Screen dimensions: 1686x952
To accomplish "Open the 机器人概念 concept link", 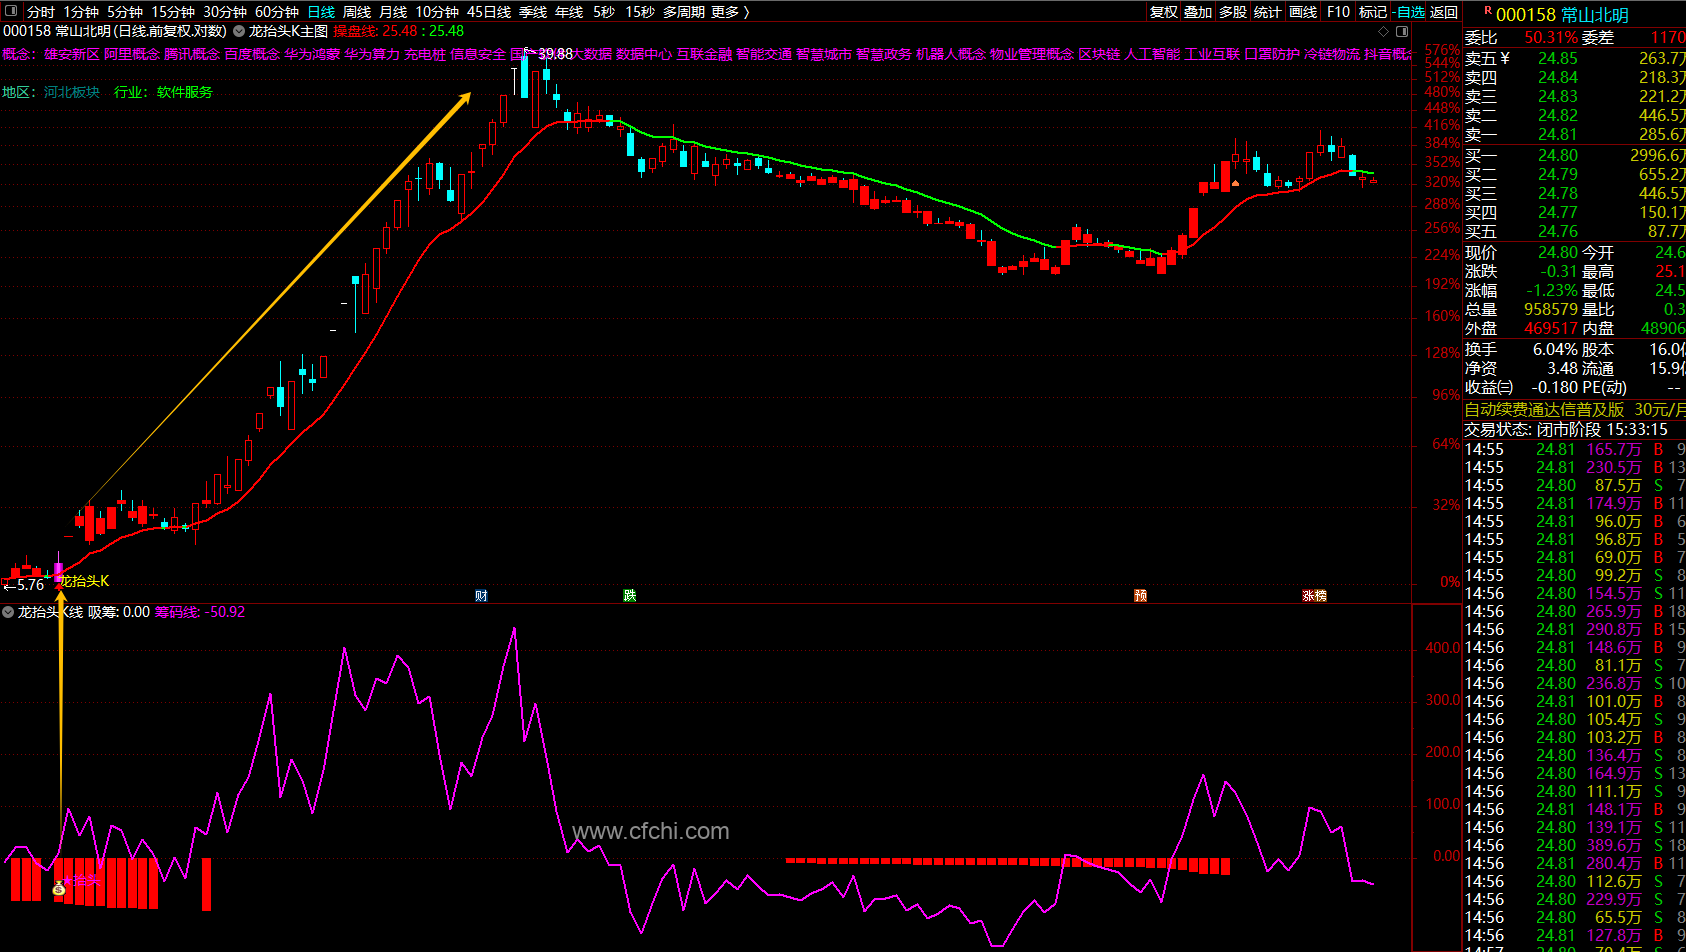I will [951, 54].
